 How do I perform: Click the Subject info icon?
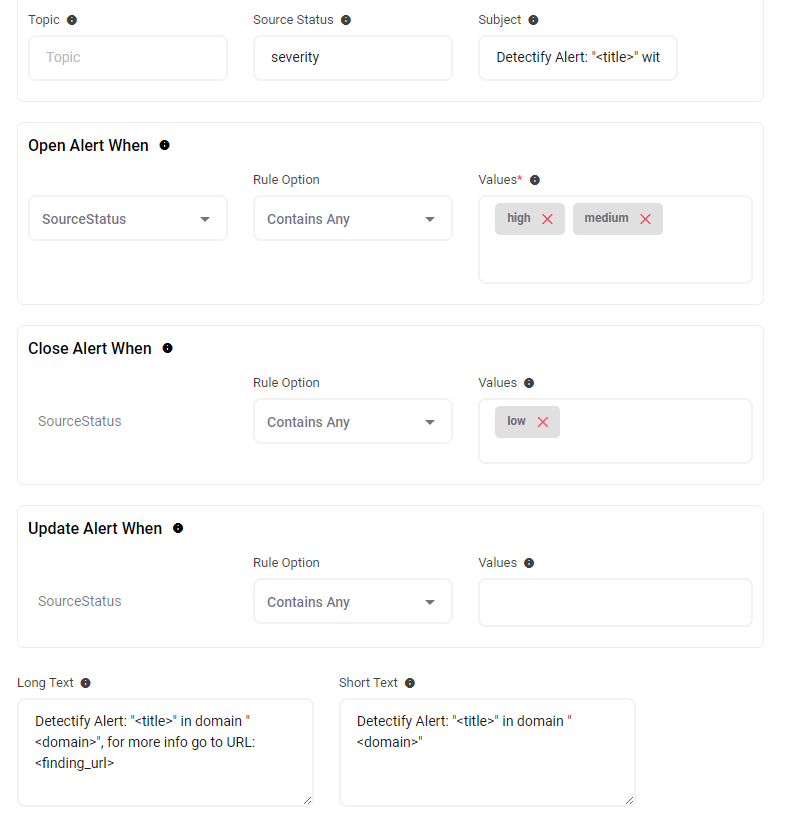click(533, 20)
